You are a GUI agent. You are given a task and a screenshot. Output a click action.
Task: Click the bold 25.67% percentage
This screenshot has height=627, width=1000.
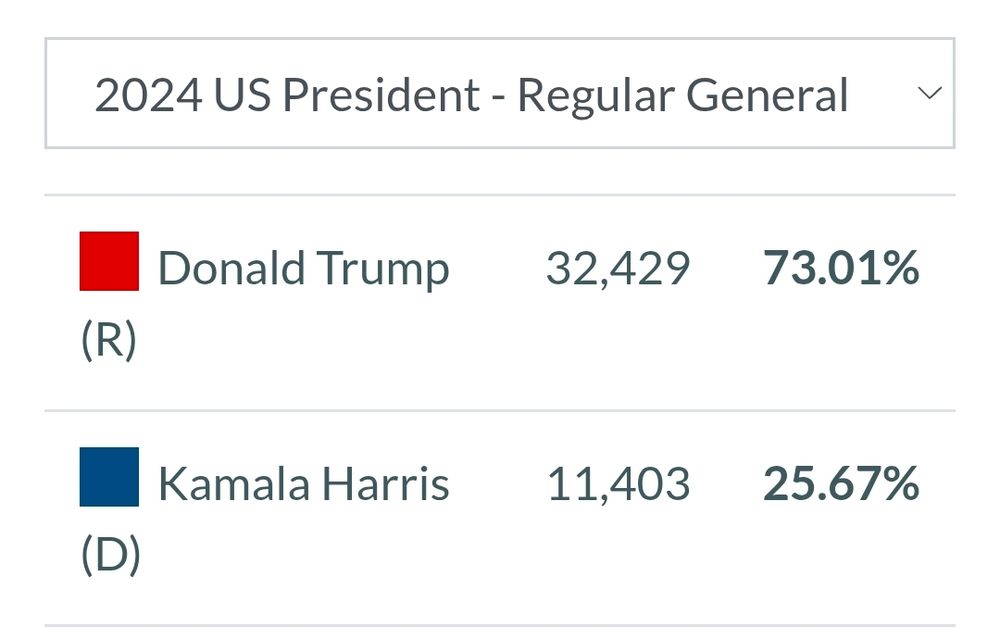[x=841, y=484]
